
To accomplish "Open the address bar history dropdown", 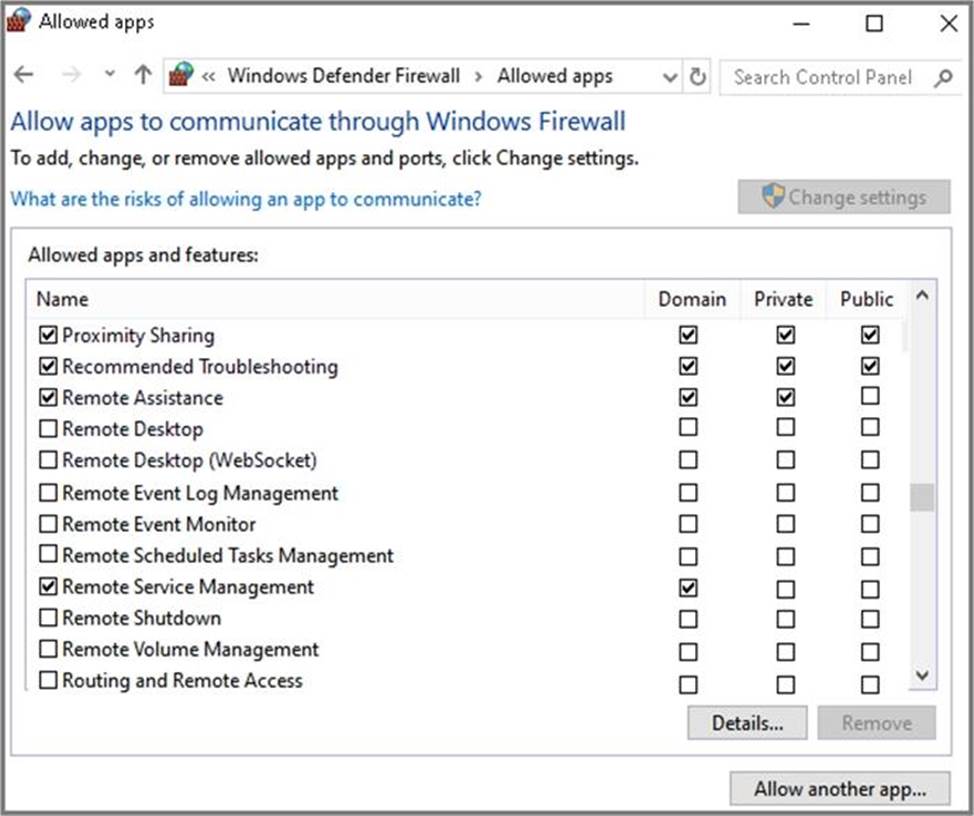I will [x=670, y=76].
